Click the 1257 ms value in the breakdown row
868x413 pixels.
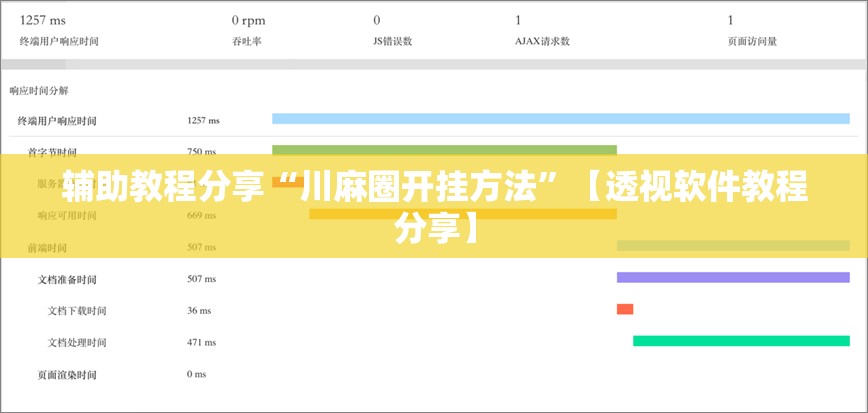(x=203, y=120)
